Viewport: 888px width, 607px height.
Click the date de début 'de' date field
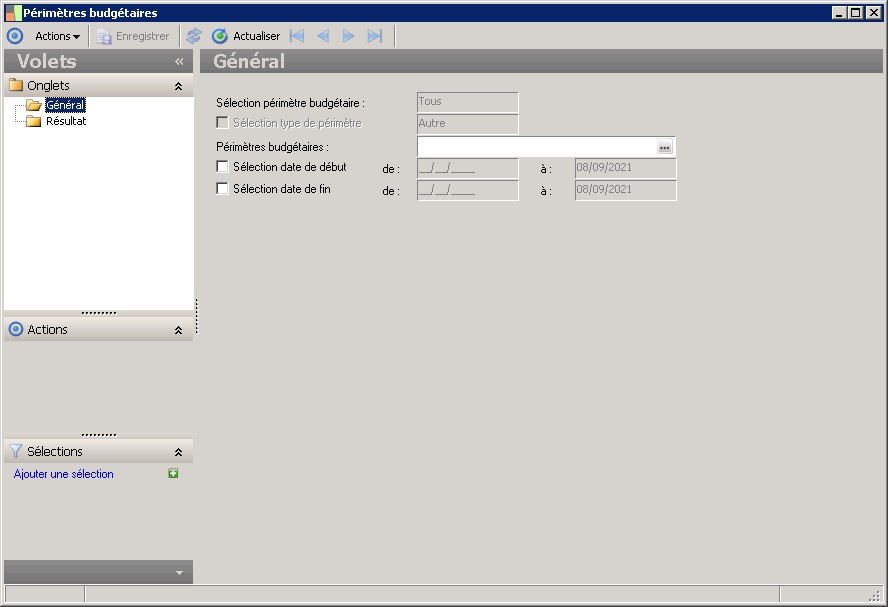tap(468, 168)
